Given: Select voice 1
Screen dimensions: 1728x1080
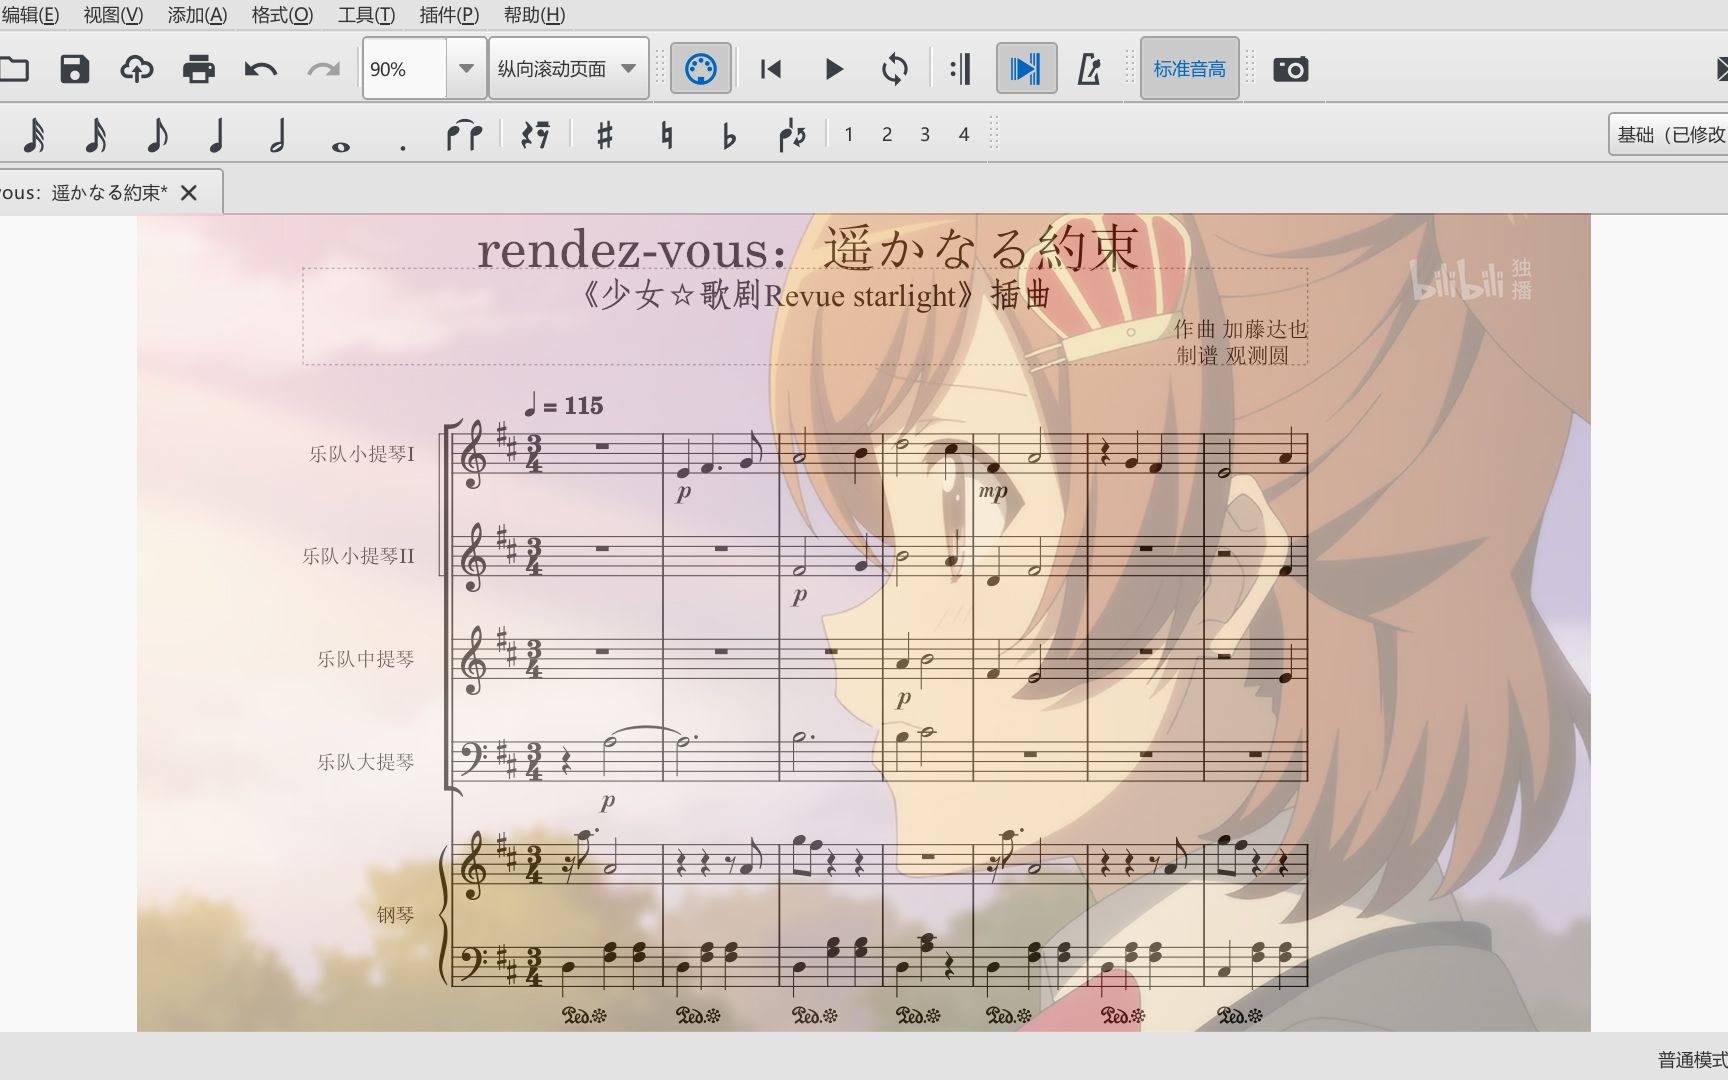Looking at the screenshot, I should [x=849, y=134].
